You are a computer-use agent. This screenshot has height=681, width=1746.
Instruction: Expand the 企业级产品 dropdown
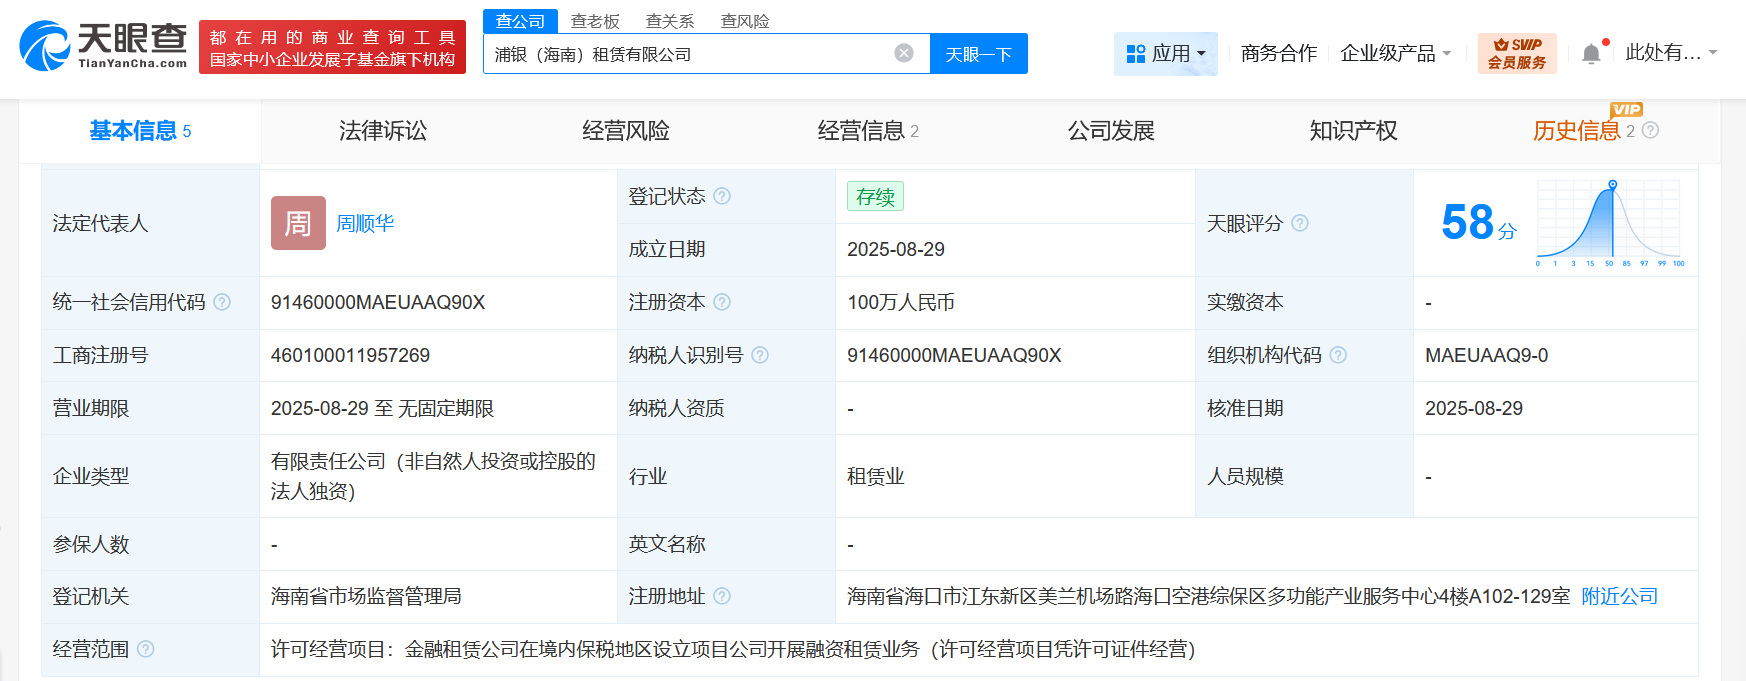tap(1395, 54)
